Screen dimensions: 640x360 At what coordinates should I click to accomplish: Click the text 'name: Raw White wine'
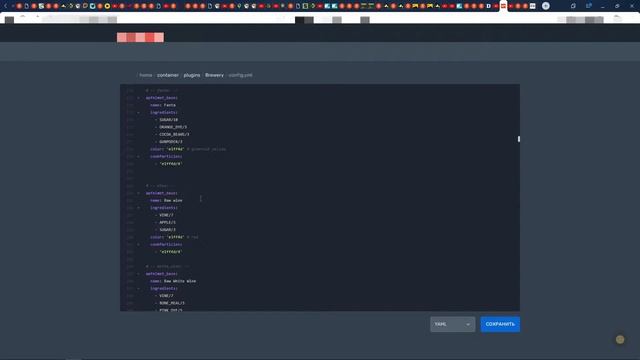pos(173,282)
